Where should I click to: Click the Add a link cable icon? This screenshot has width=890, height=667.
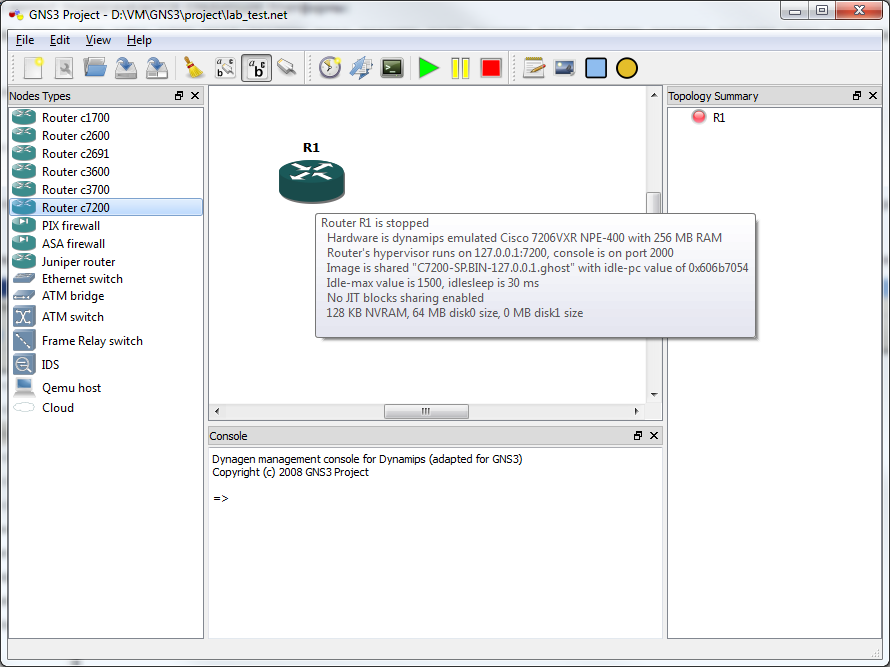point(287,68)
